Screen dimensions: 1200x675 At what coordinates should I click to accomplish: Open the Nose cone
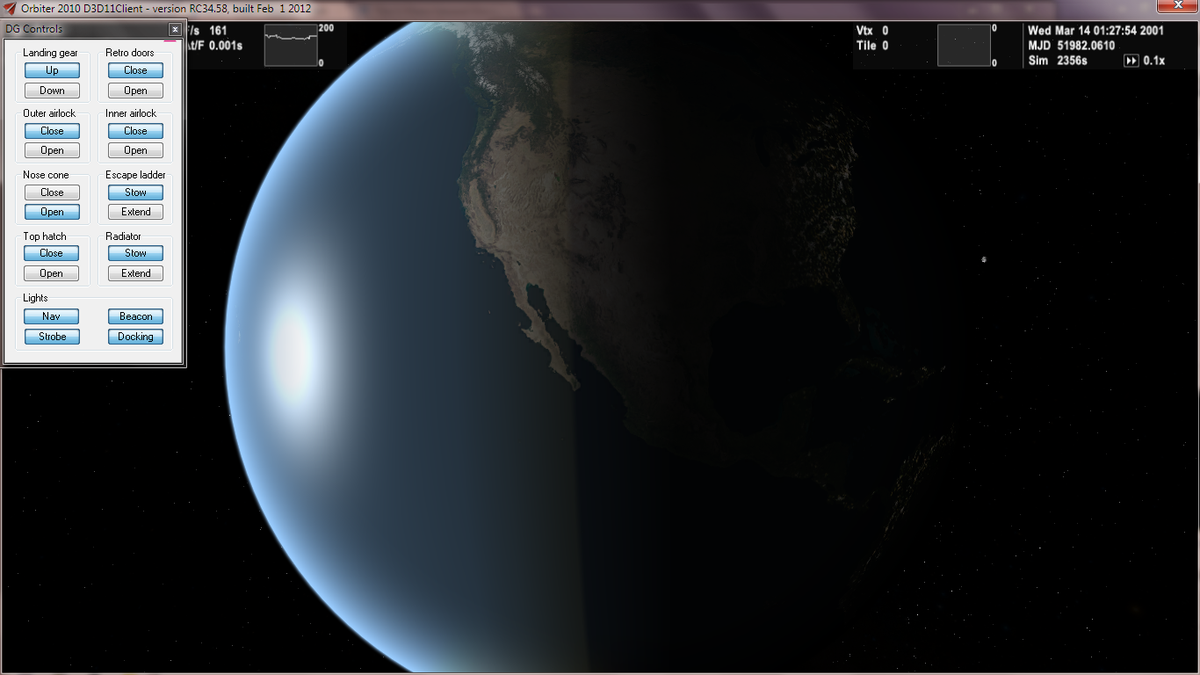[52, 212]
